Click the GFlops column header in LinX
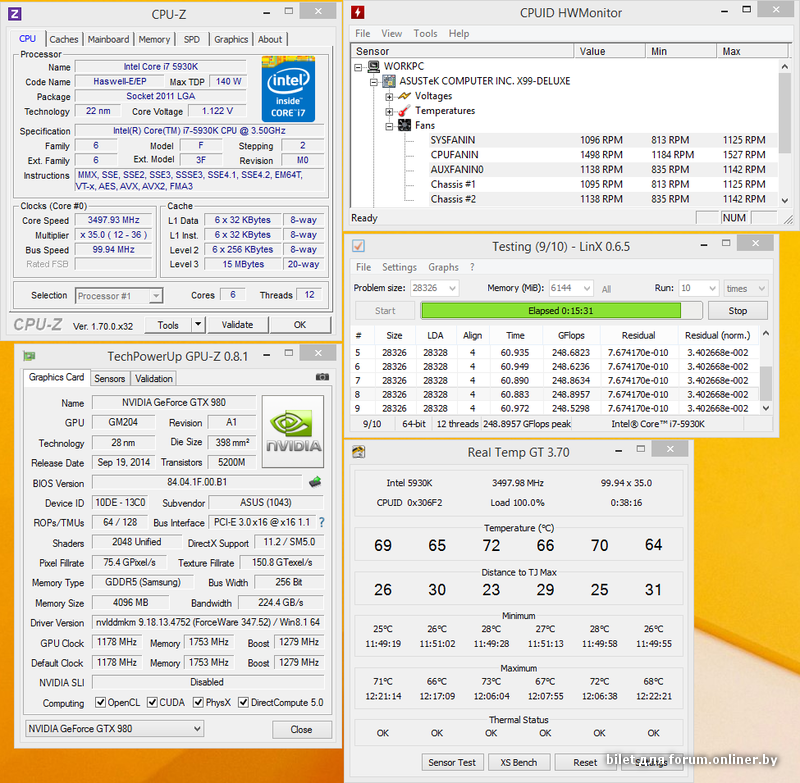800x783 pixels. point(571,335)
